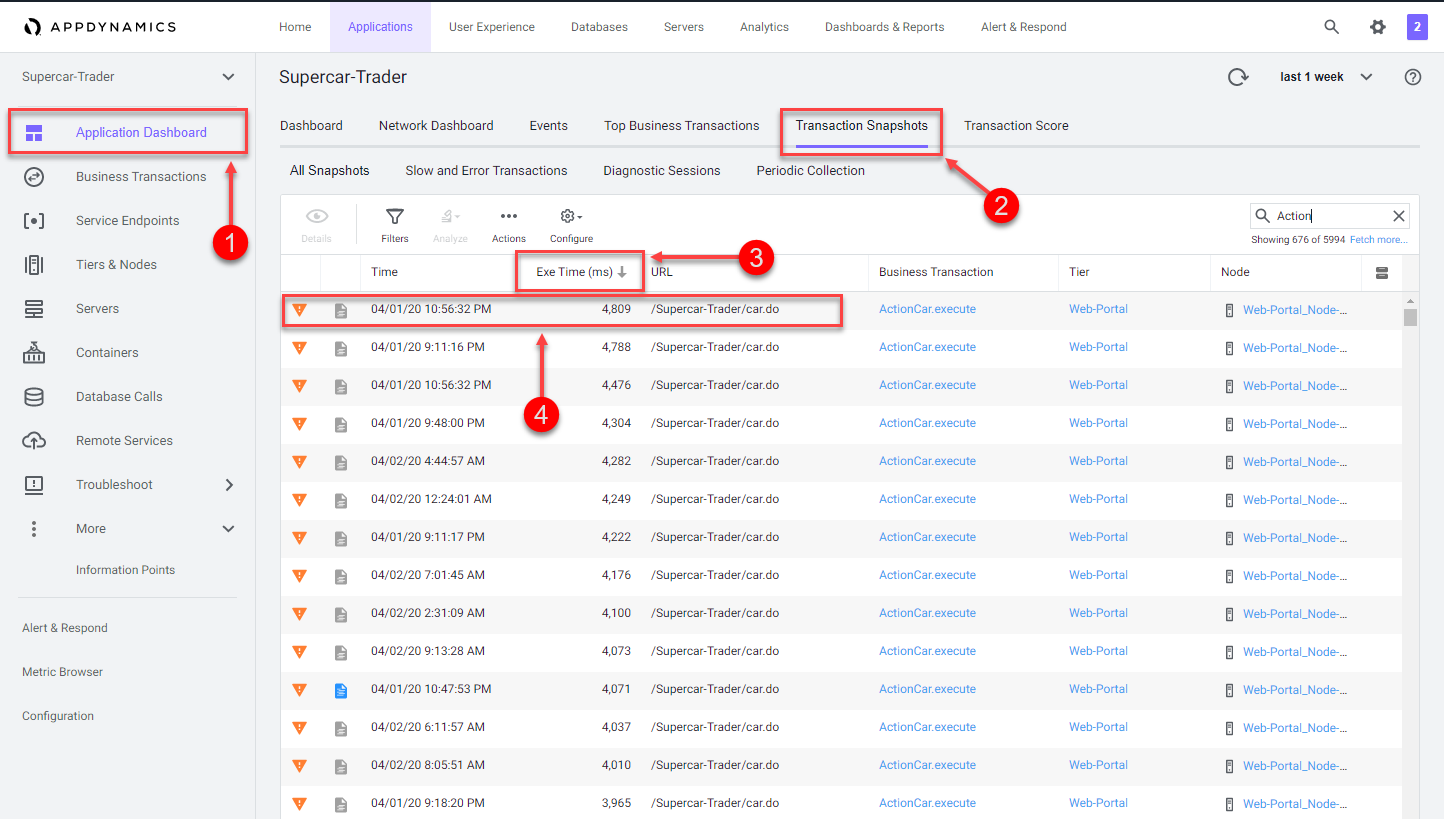Open the Configuration sidebar link
1444x819 pixels.
[x=58, y=716]
